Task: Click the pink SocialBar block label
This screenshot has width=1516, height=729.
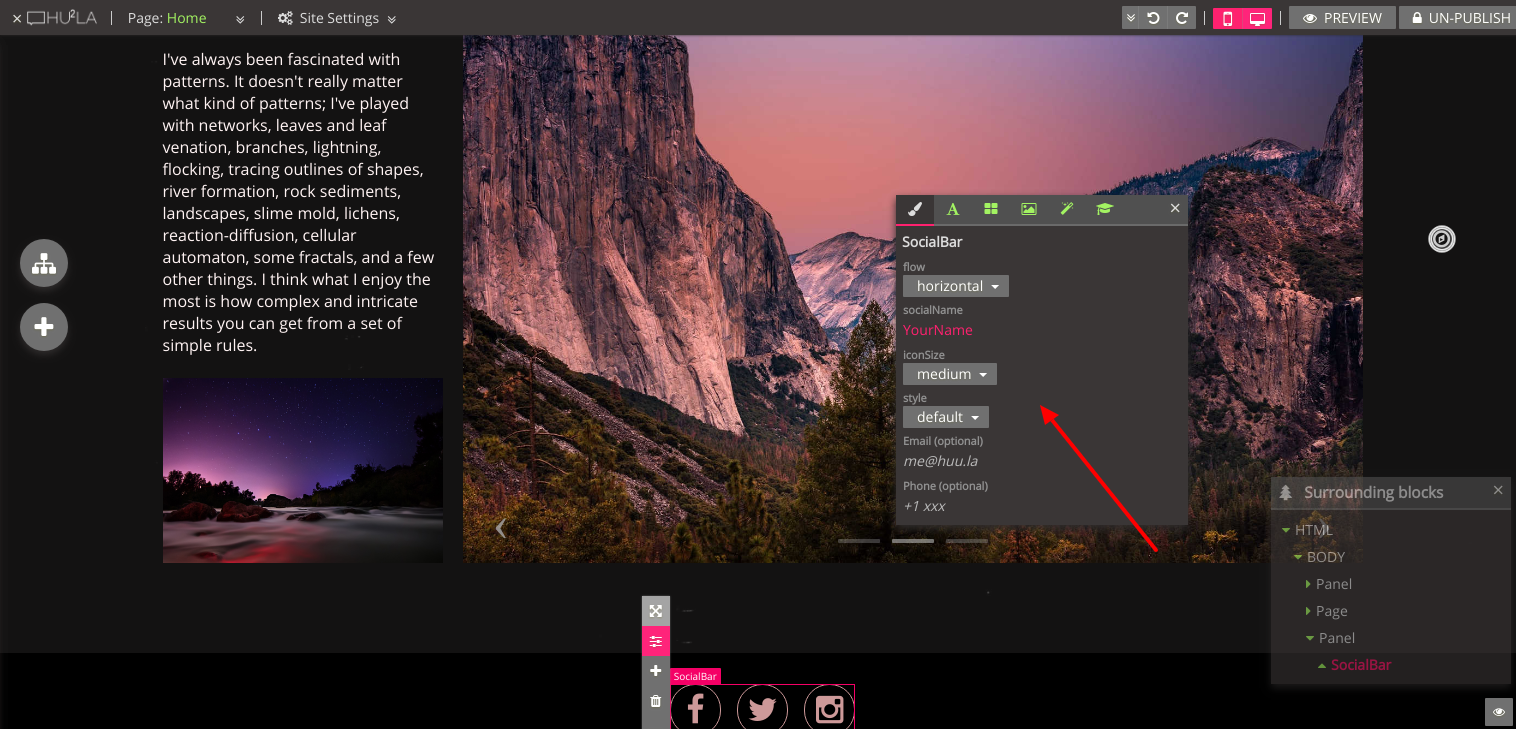Action: point(695,677)
